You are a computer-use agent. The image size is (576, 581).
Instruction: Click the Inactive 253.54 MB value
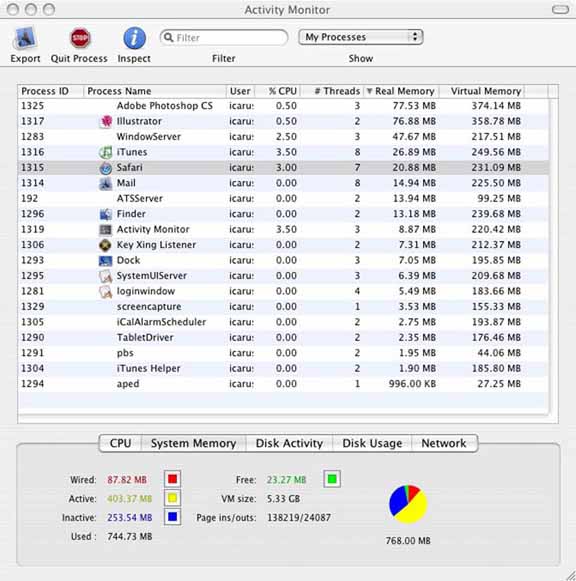click(130, 518)
